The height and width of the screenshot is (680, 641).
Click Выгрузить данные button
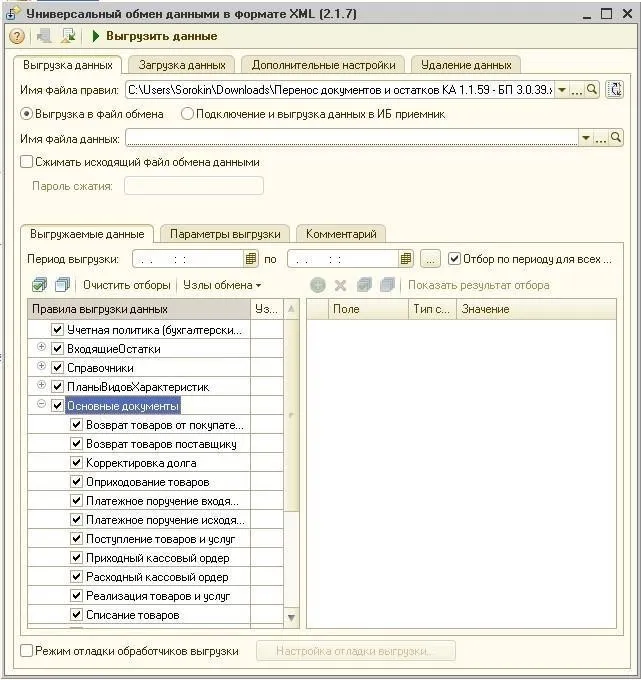(155, 36)
